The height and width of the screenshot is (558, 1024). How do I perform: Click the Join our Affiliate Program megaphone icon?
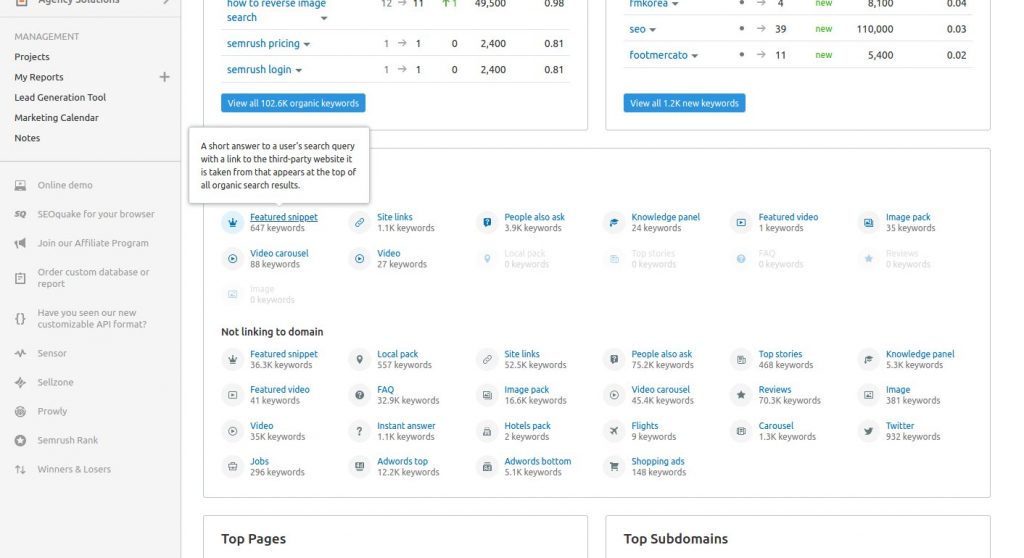click(x=20, y=243)
